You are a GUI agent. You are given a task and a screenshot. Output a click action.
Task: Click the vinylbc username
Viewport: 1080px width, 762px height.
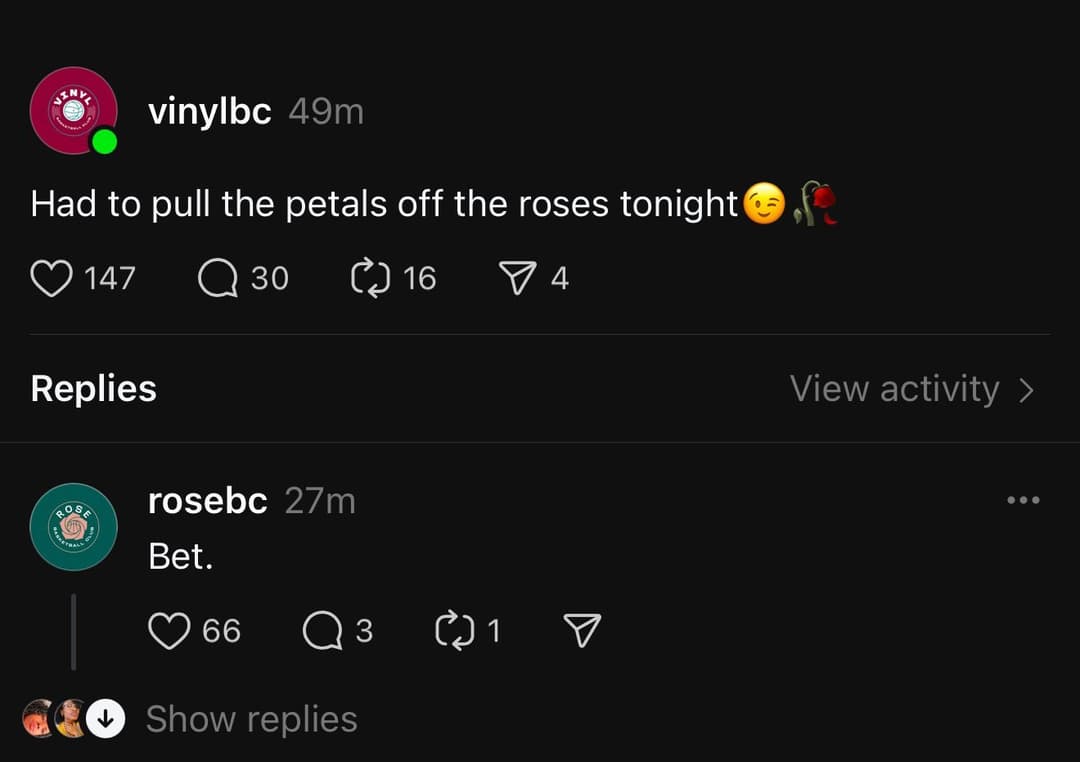(209, 111)
